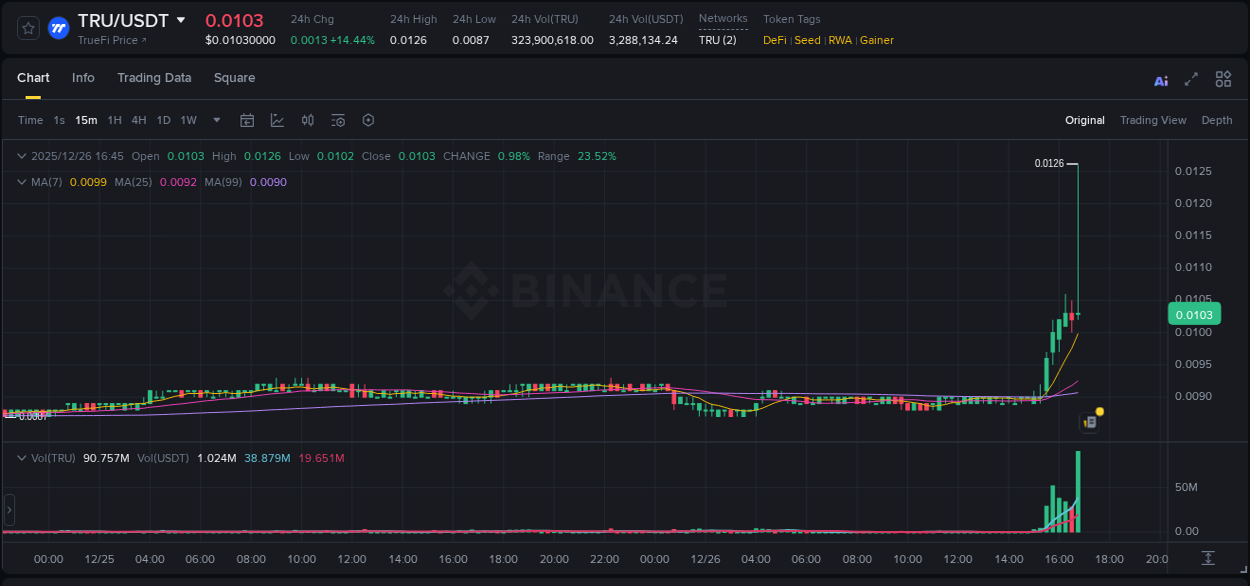Collapse the MA indicators row
Image resolution: width=1250 pixels, height=586 pixels.
(x=21, y=182)
